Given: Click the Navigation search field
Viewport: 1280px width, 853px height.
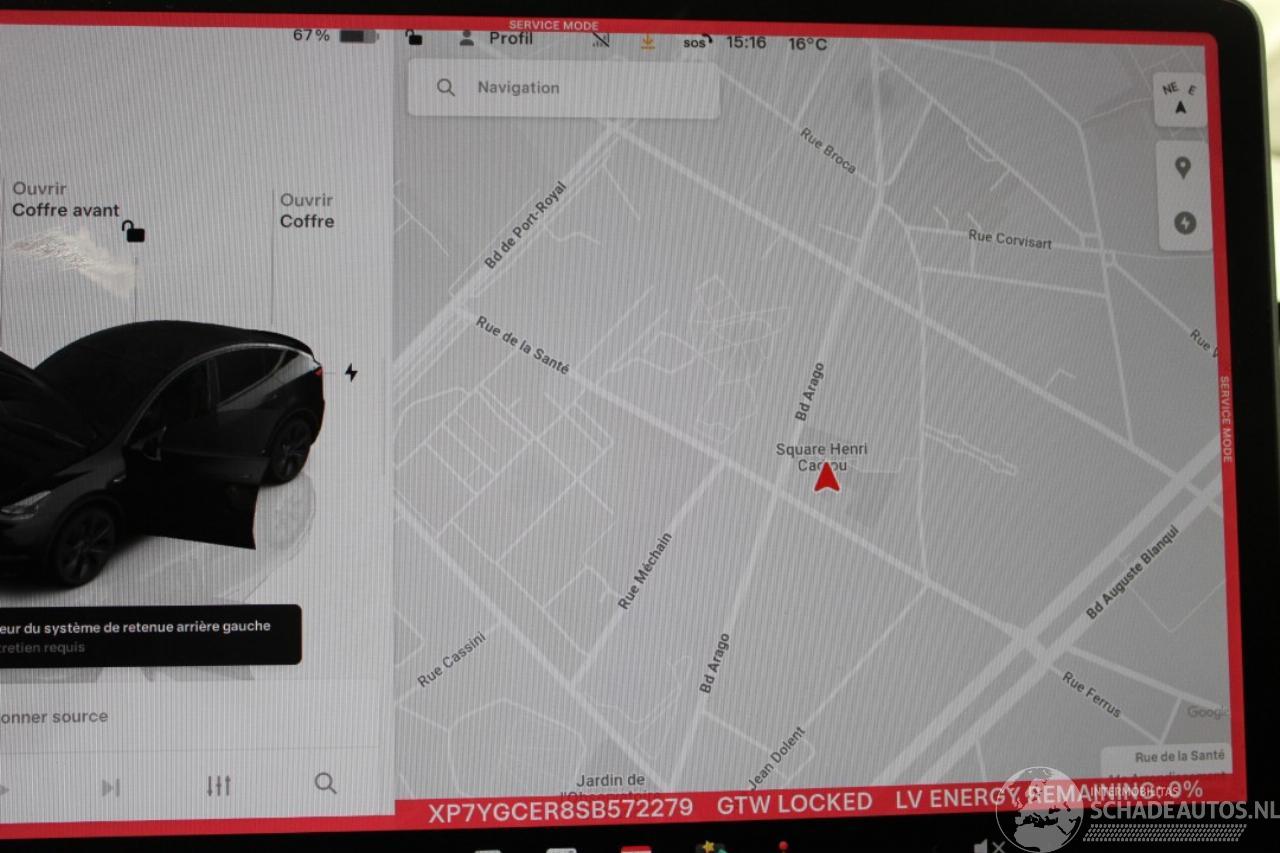Looking at the screenshot, I should point(563,88).
